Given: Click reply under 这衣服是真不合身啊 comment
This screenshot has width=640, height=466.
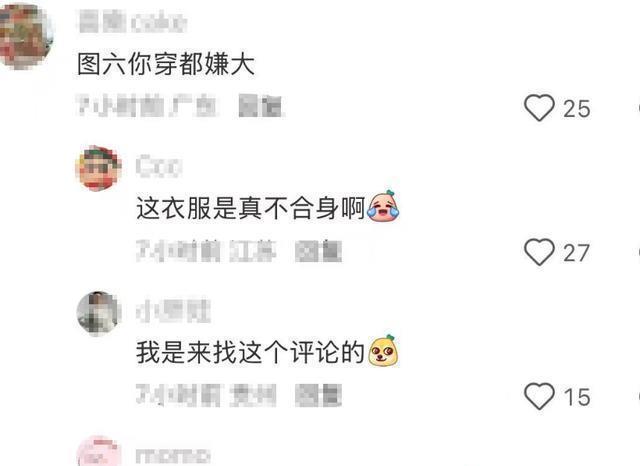Looking at the screenshot, I should [x=318, y=251].
